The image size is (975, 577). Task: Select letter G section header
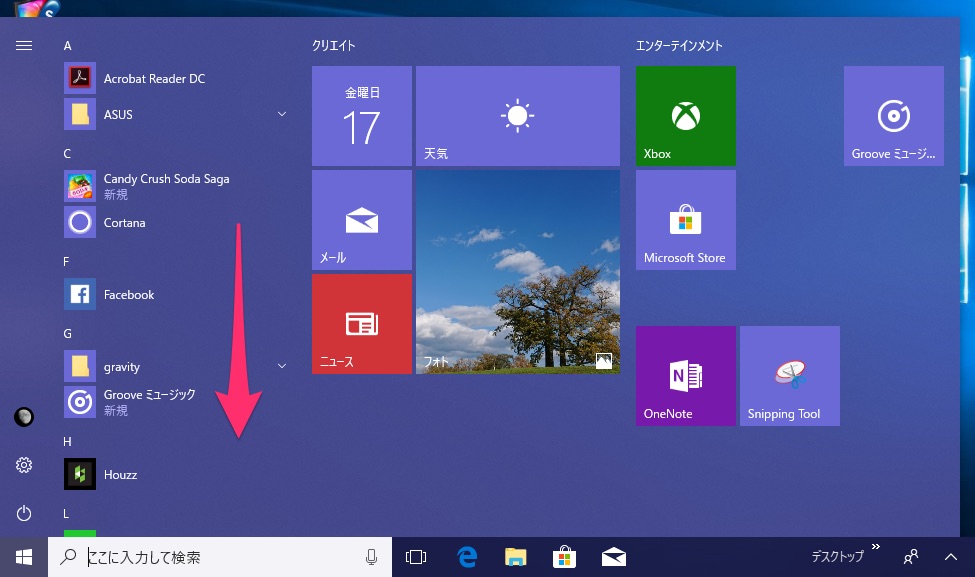point(67,333)
